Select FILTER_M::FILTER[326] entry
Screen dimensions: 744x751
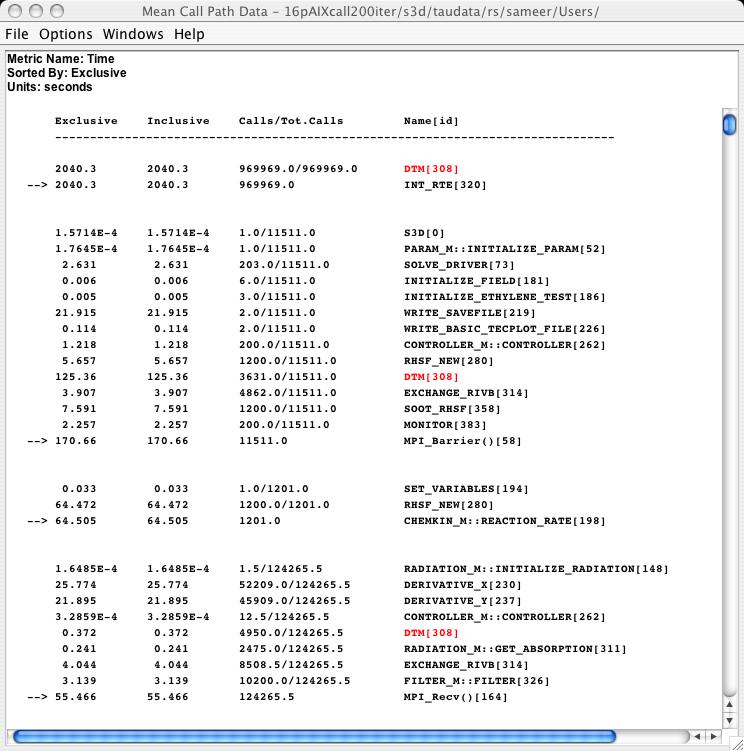pyautogui.click(x=477, y=681)
